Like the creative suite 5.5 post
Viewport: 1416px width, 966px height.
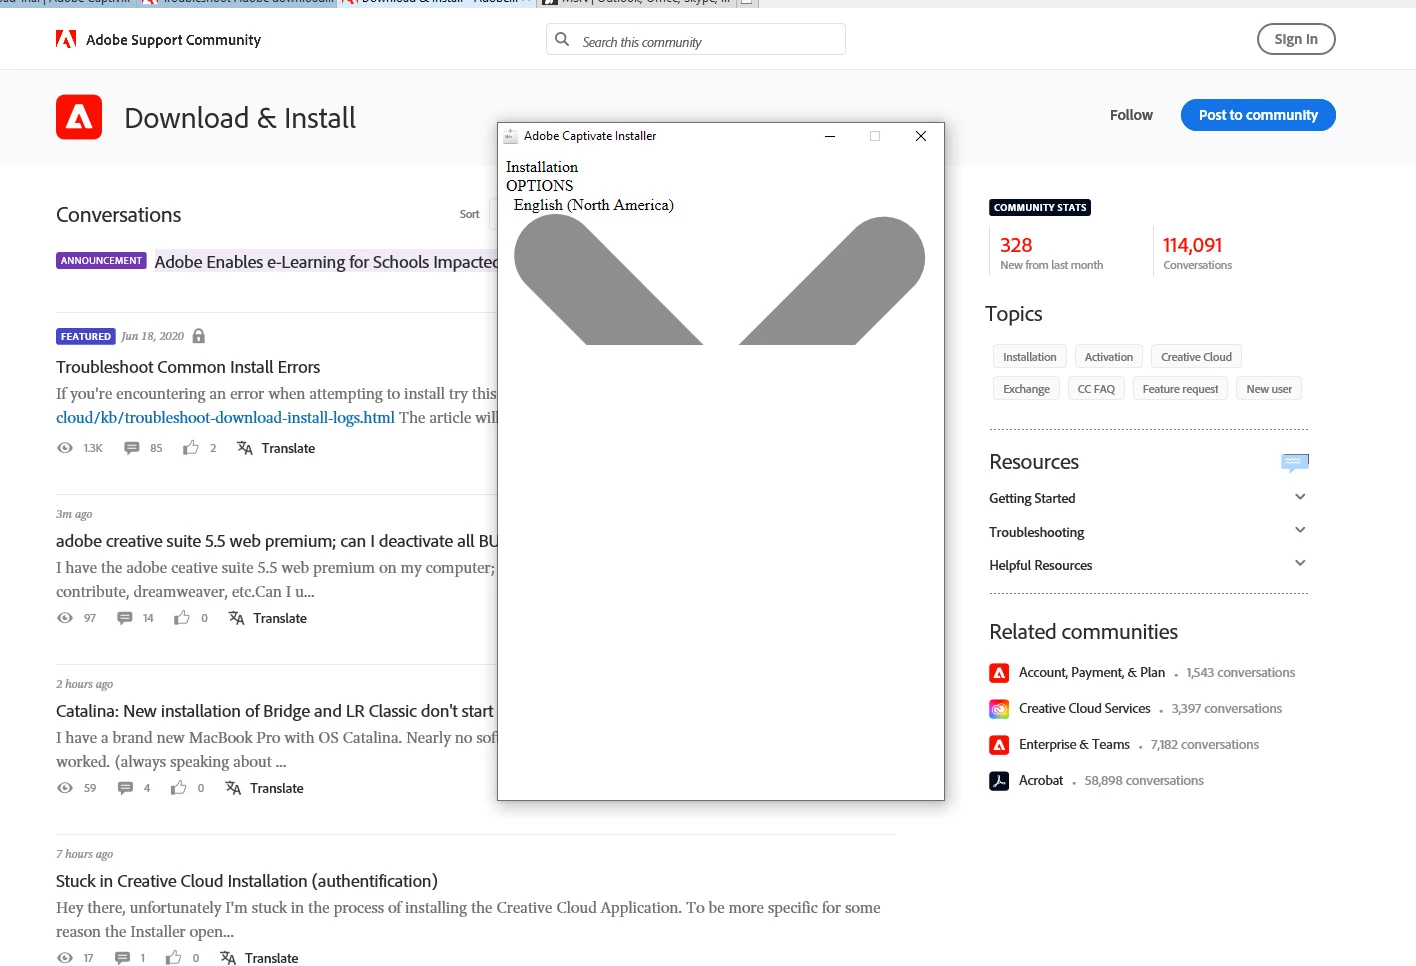pos(182,618)
